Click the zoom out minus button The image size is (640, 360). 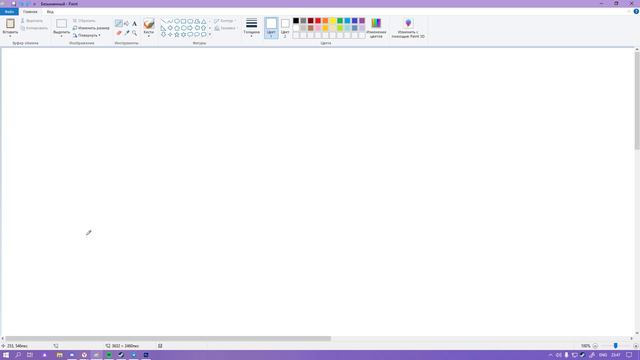(595, 346)
